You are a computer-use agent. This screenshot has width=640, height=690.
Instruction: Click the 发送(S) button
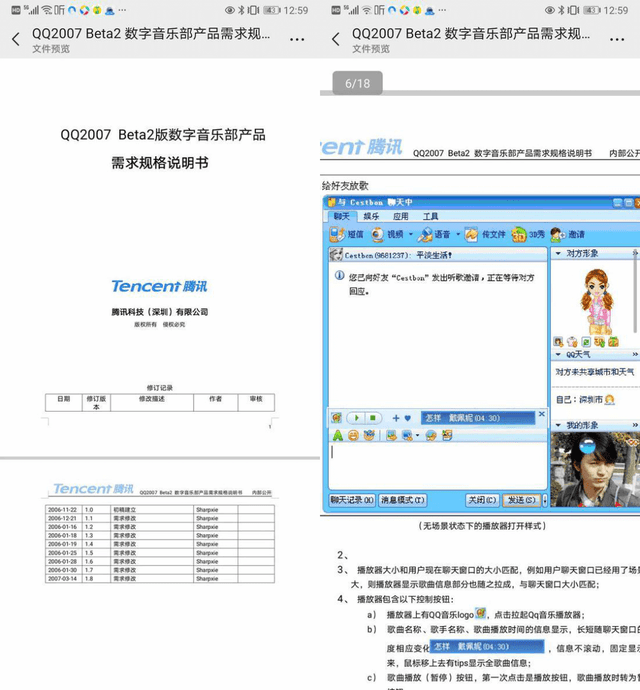coord(522,500)
